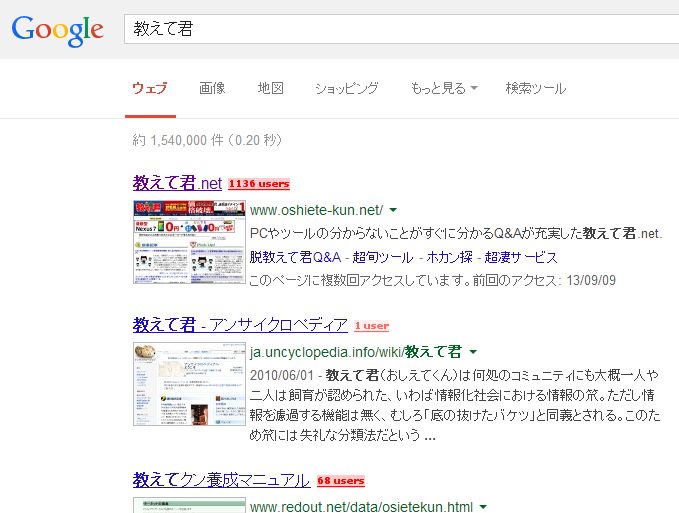Screen dimensions: 679x513
Task: Open the 超凄サービス sitelink
Action: point(521,257)
